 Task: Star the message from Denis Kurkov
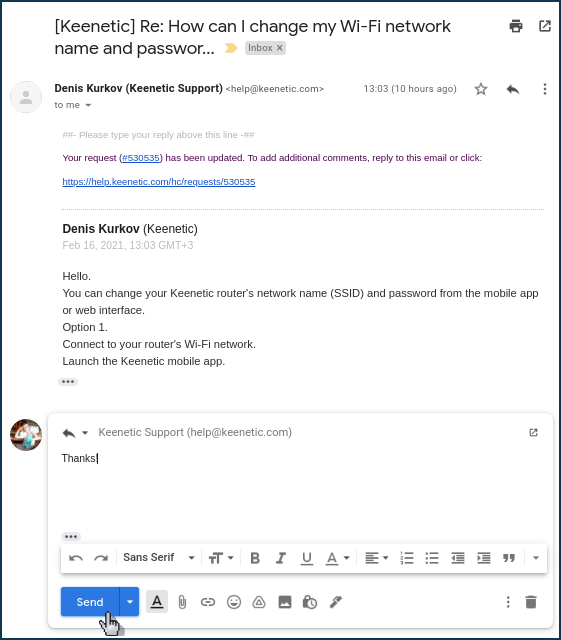(x=481, y=89)
